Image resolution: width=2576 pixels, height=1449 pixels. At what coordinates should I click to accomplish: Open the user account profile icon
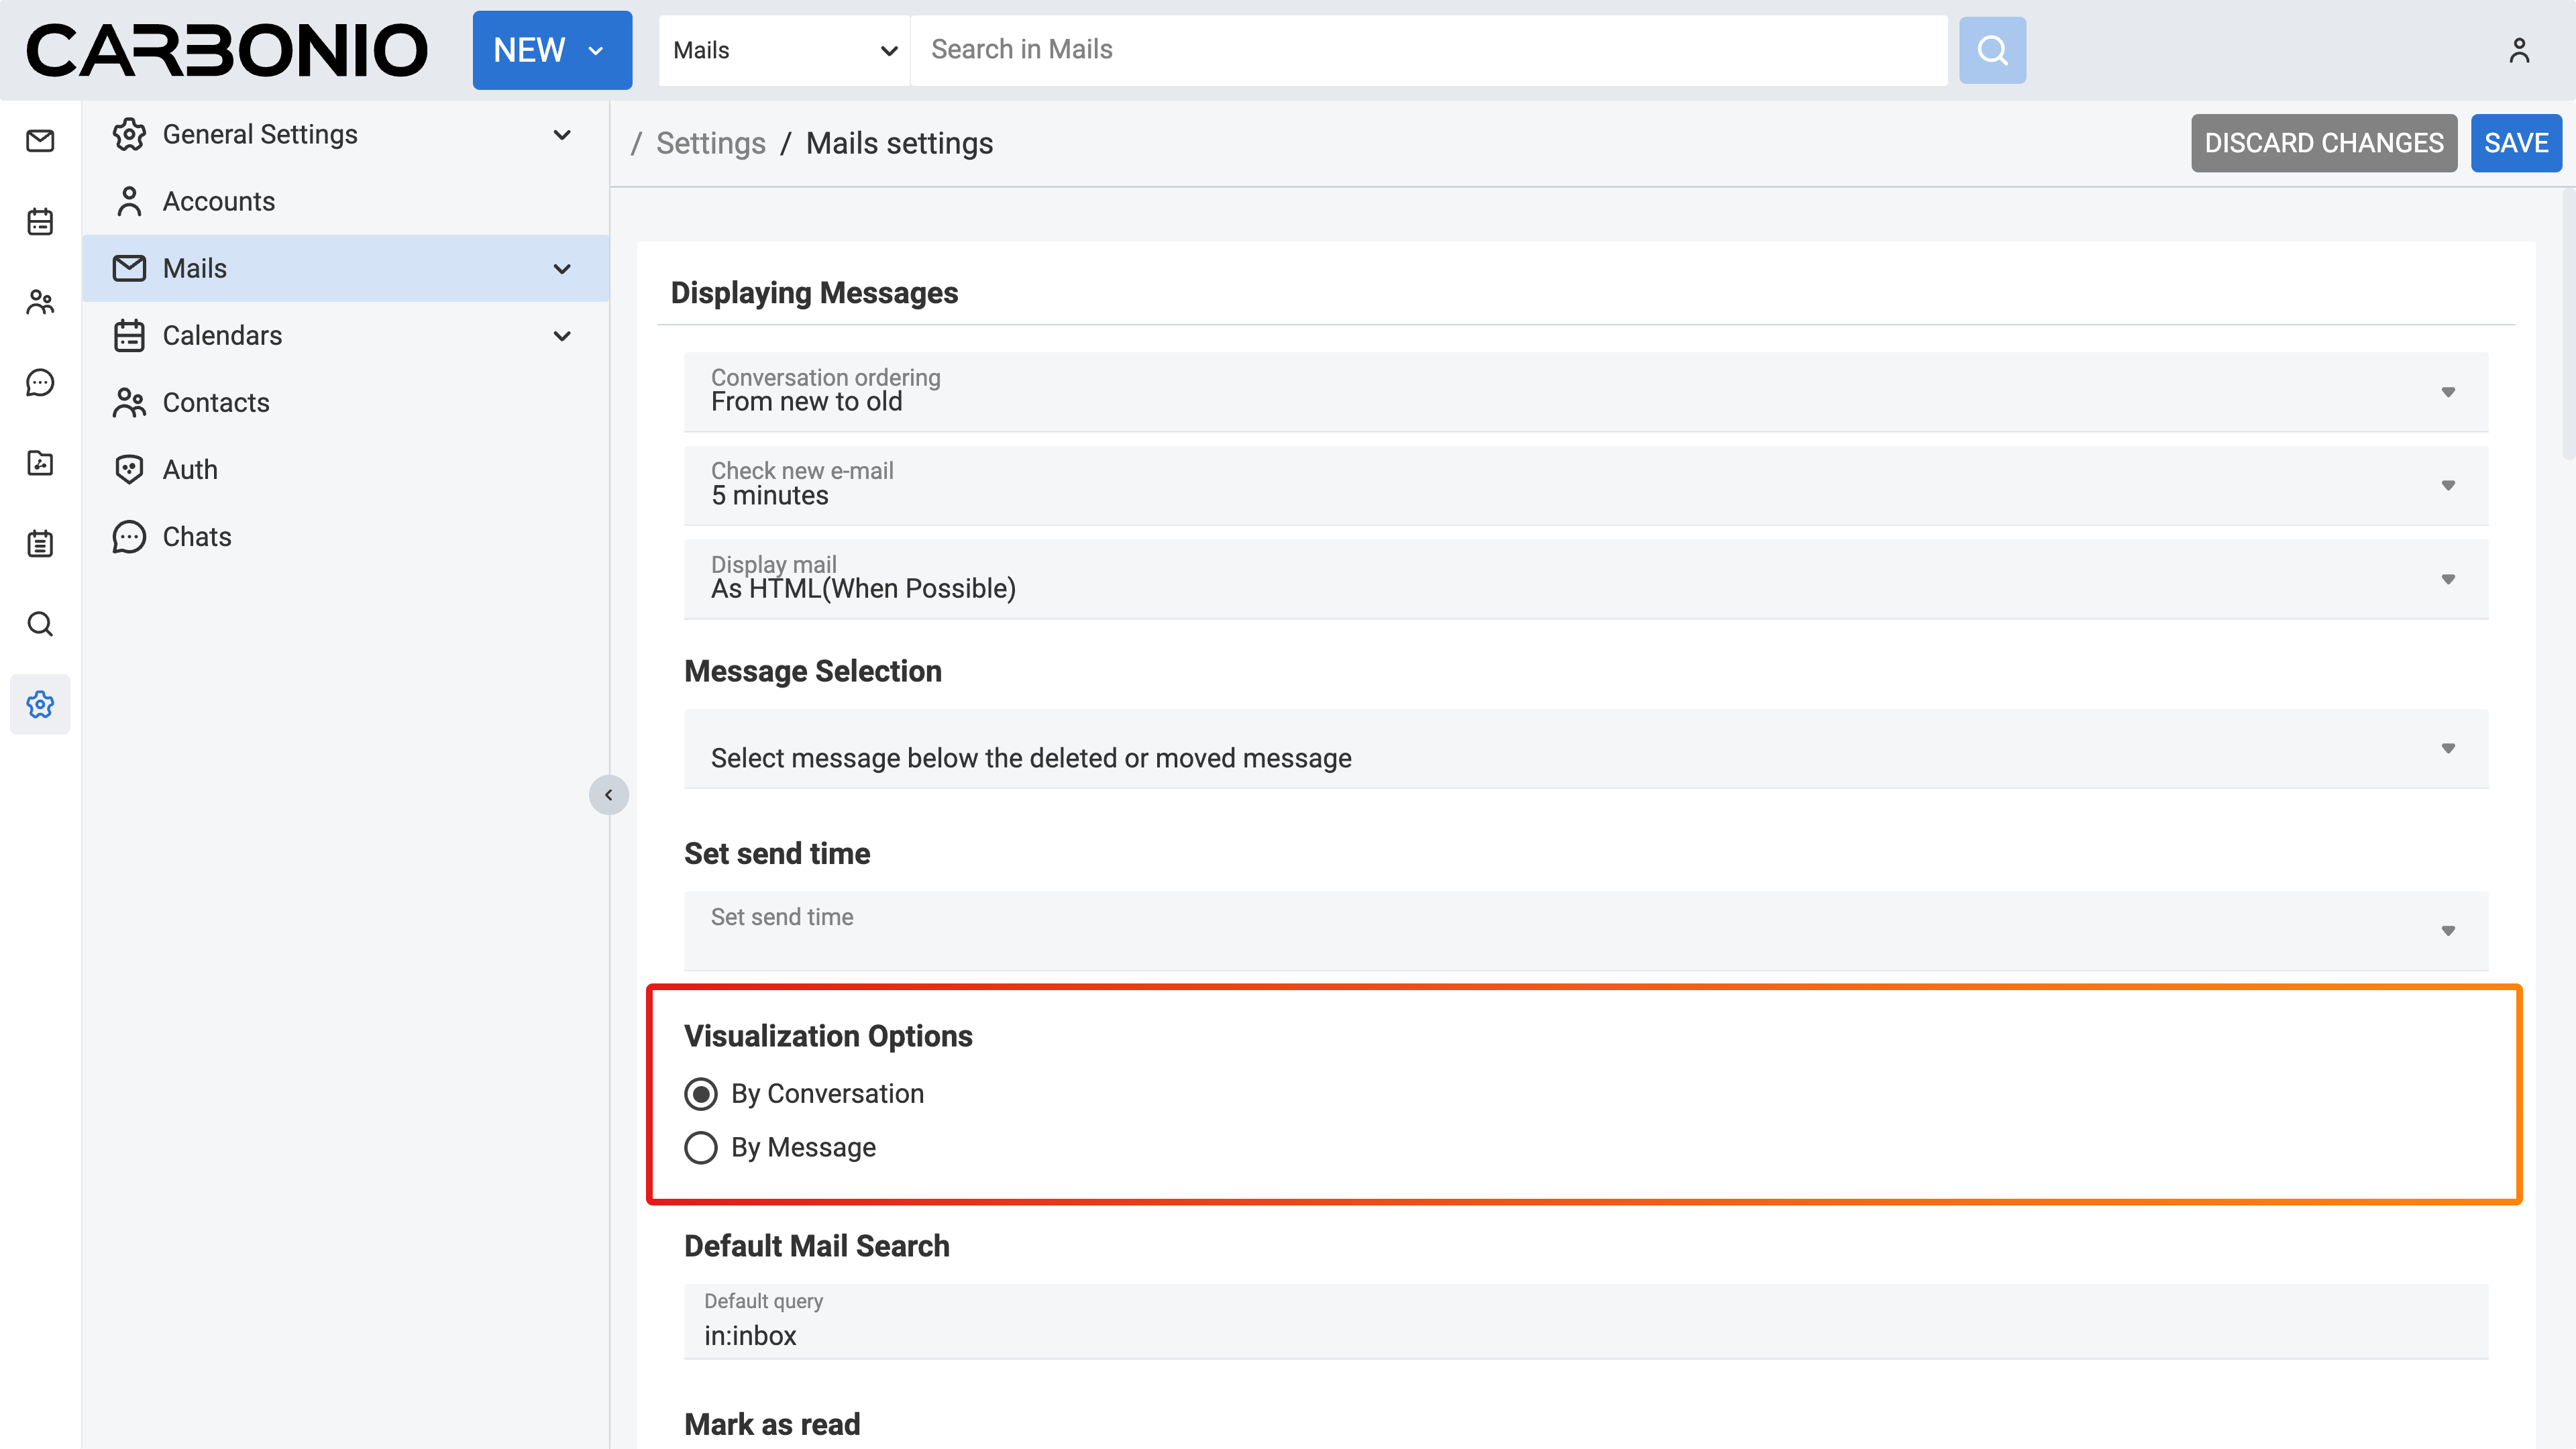(x=2518, y=50)
